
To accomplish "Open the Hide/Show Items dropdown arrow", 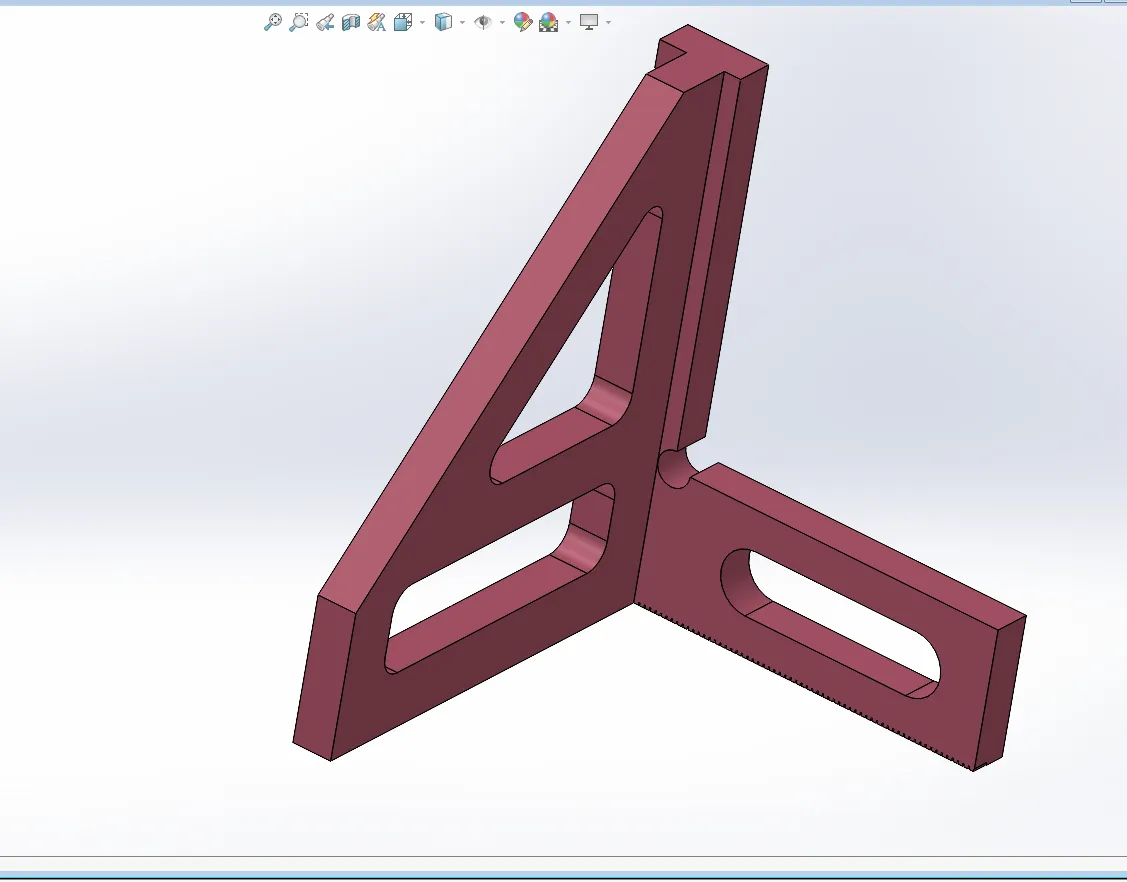I will tap(501, 22).
